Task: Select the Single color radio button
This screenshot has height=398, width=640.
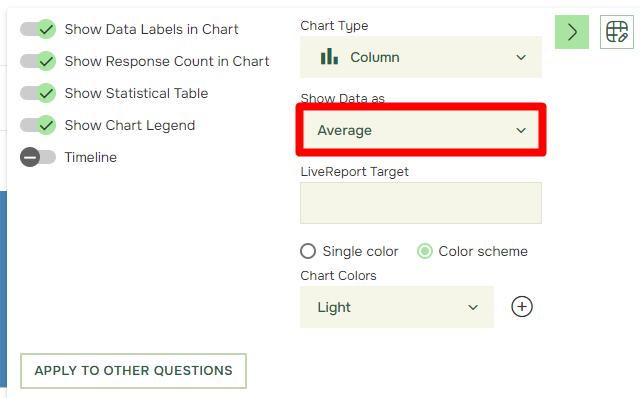Action: click(308, 251)
